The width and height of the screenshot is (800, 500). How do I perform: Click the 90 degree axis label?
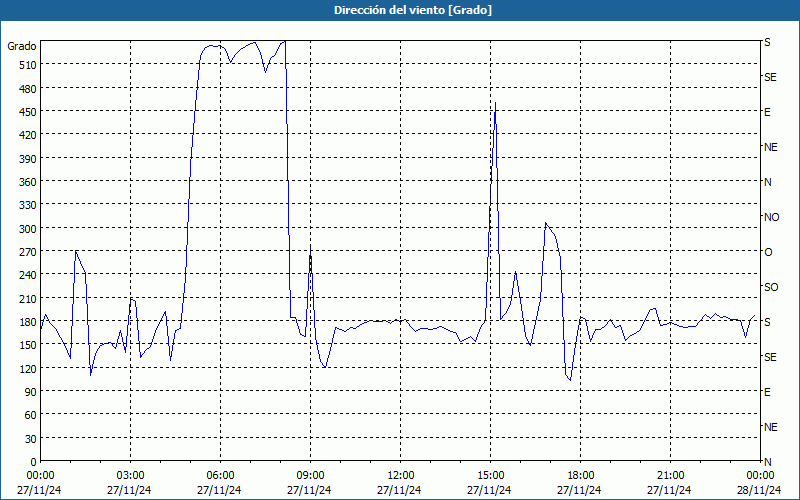(x=31, y=392)
